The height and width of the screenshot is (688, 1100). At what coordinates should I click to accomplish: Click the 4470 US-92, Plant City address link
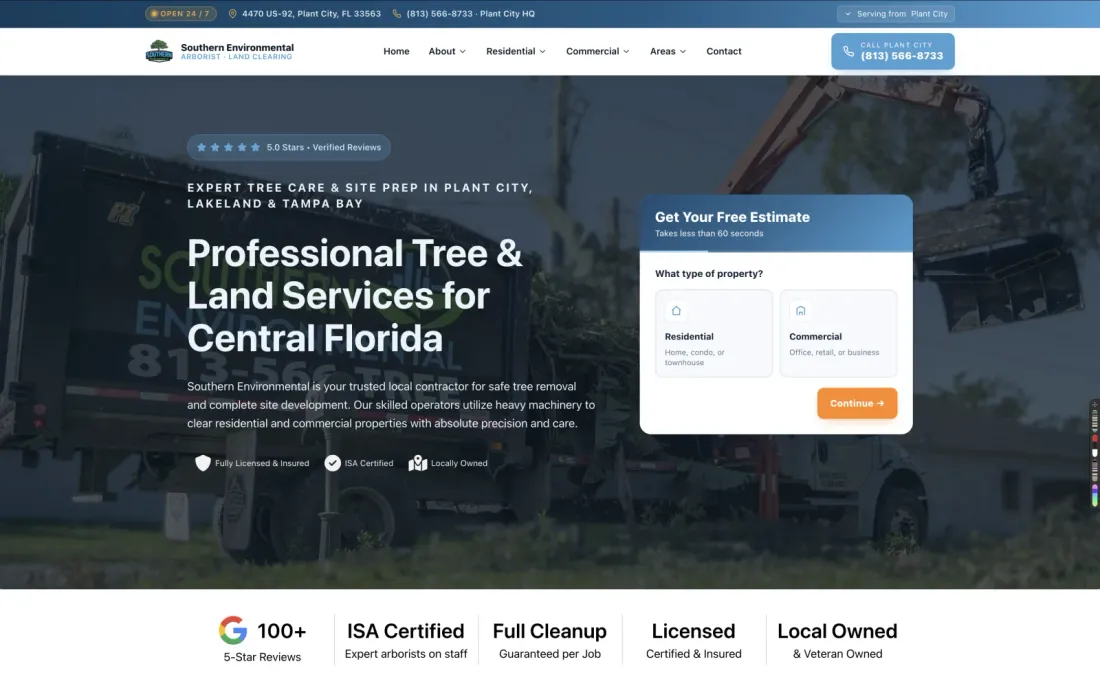311,13
